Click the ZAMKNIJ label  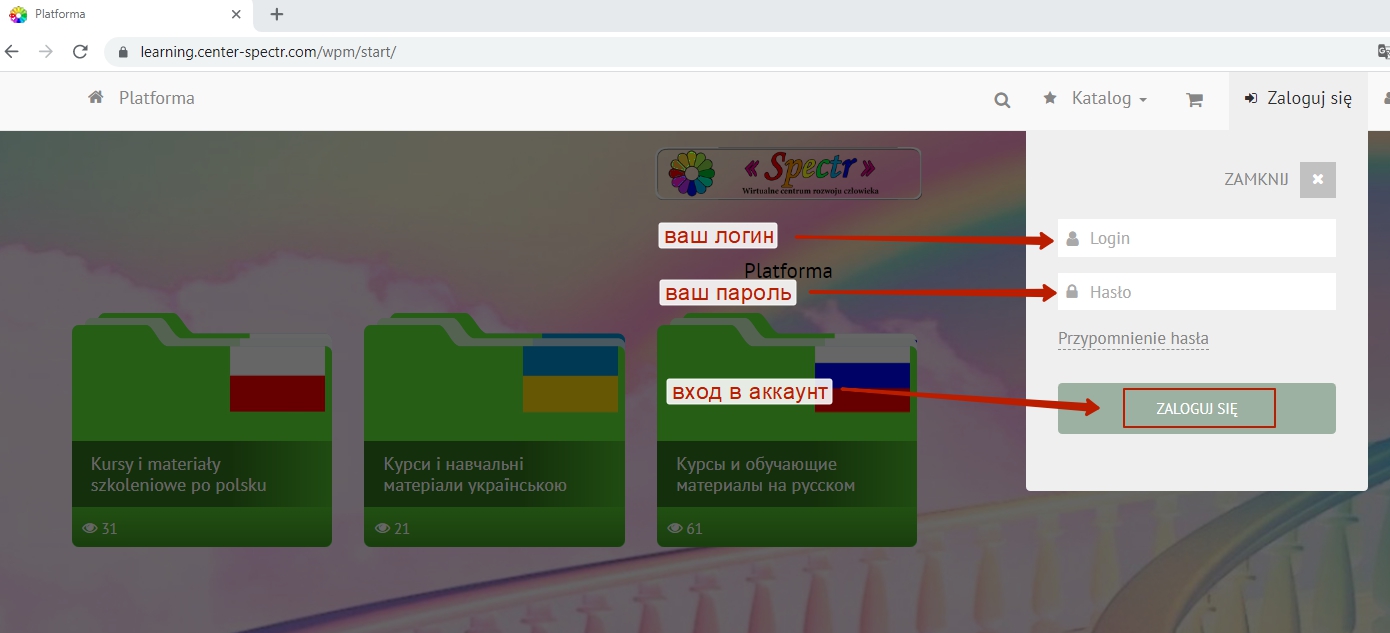(x=1256, y=180)
